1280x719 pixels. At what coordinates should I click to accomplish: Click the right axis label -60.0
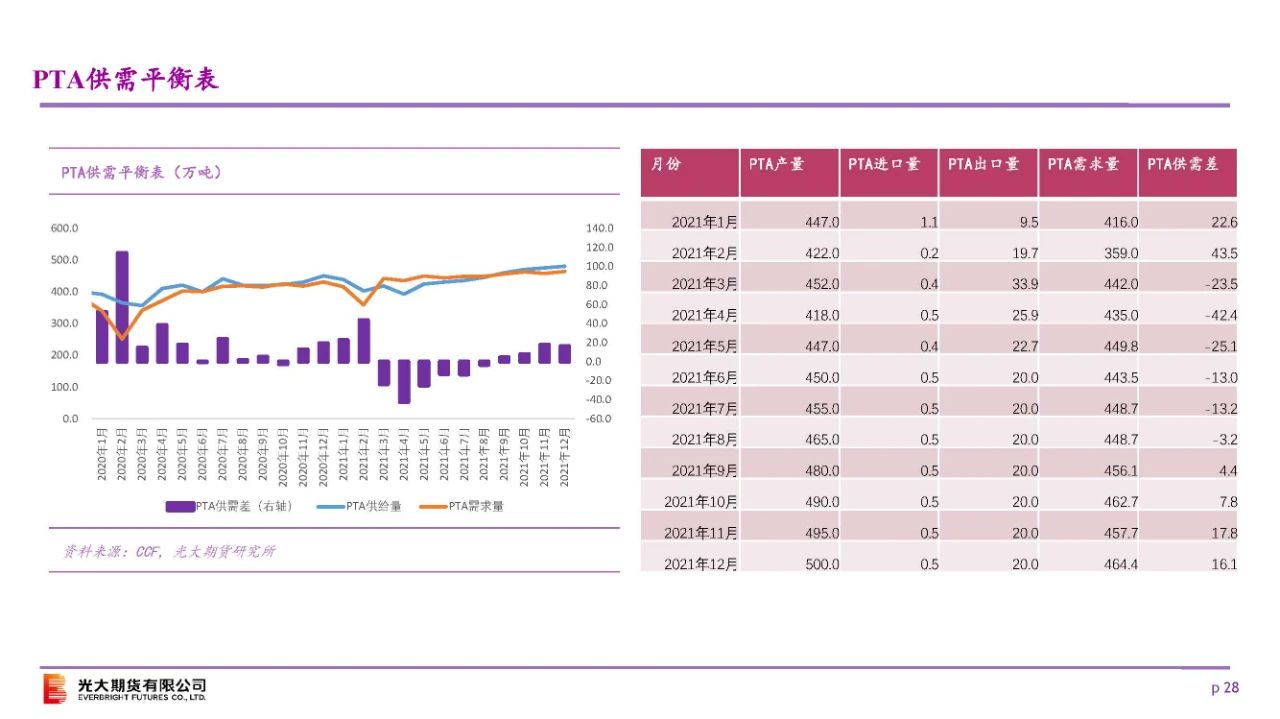click(599, 418)
